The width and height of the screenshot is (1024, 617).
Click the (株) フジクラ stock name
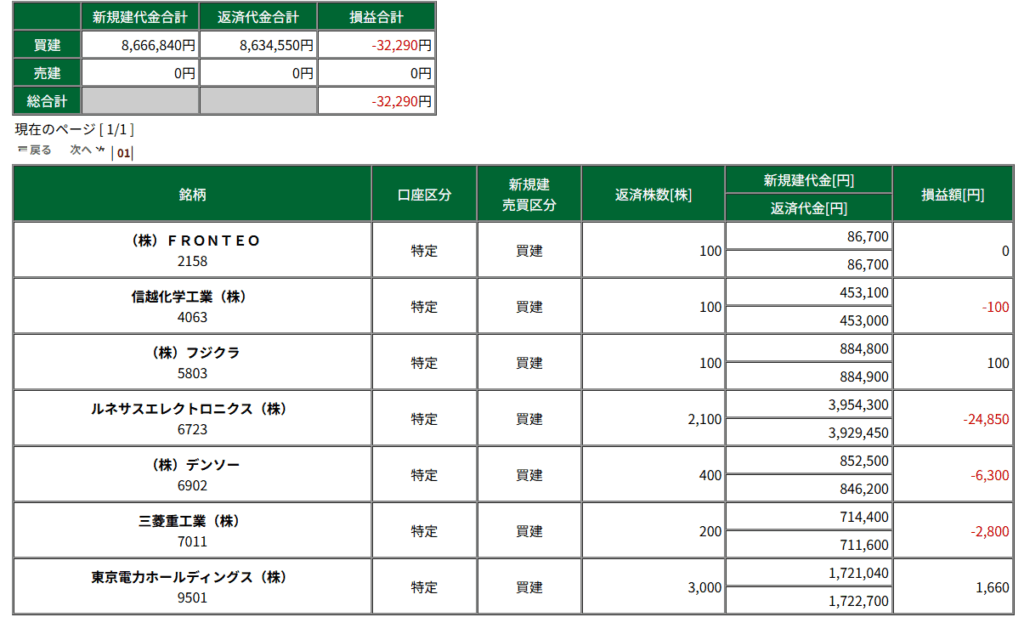[x=196, y=353]
